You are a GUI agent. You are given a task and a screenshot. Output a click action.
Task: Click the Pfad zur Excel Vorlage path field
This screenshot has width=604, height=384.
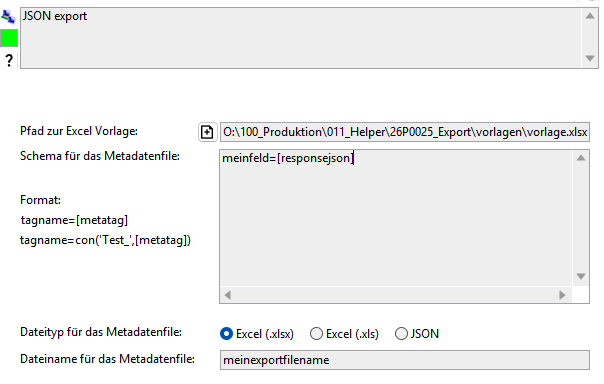pos(404,132)
